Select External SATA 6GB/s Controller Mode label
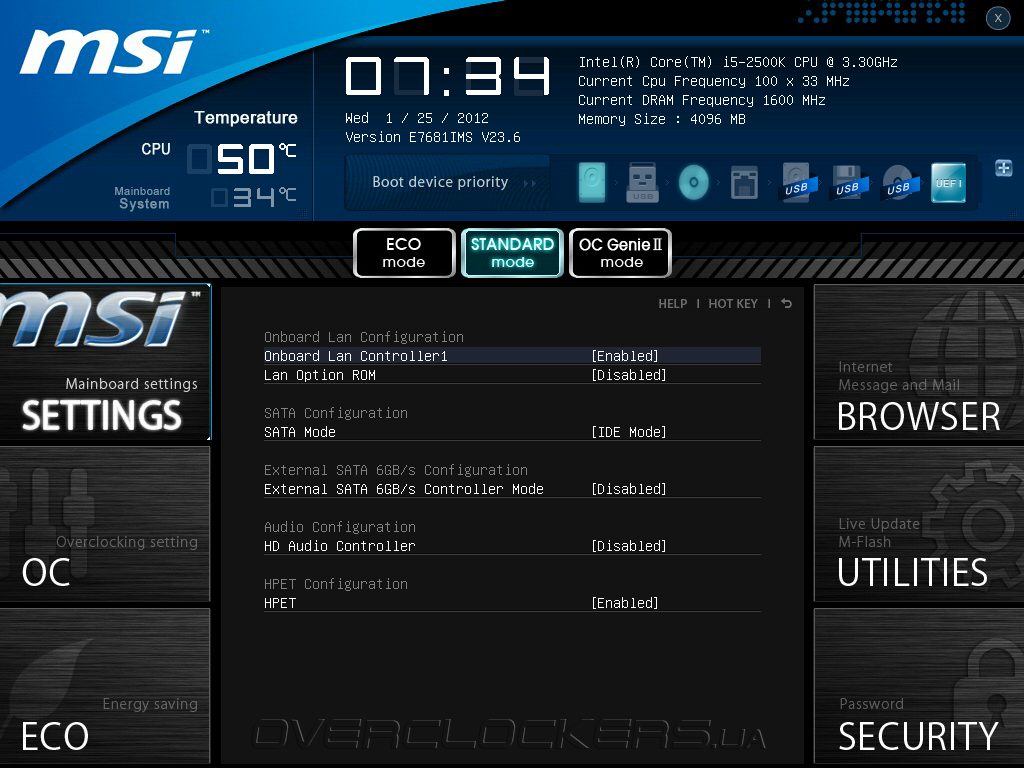This screenshot has width=1024, height=768. tap(404, 488)
